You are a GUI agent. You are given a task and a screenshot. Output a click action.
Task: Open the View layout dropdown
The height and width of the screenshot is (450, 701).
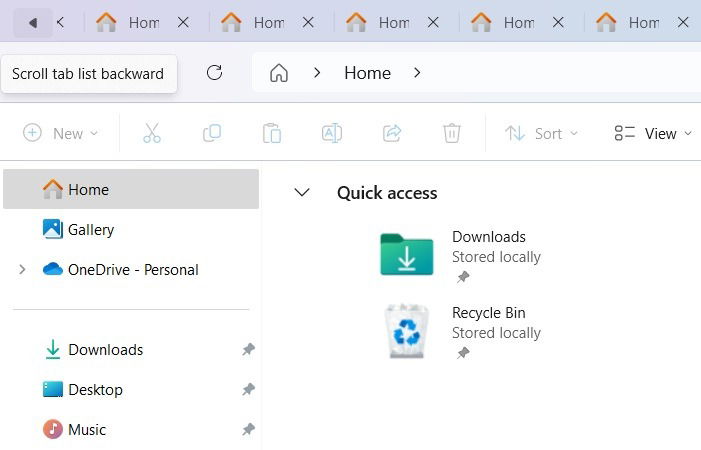653,133
